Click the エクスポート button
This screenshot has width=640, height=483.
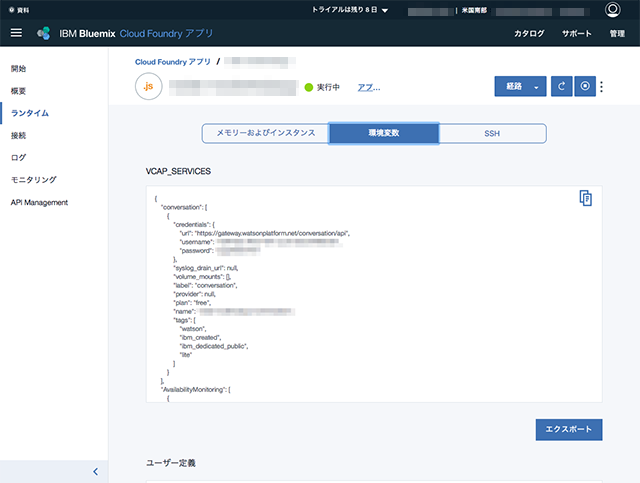click(x=569, y=430)
